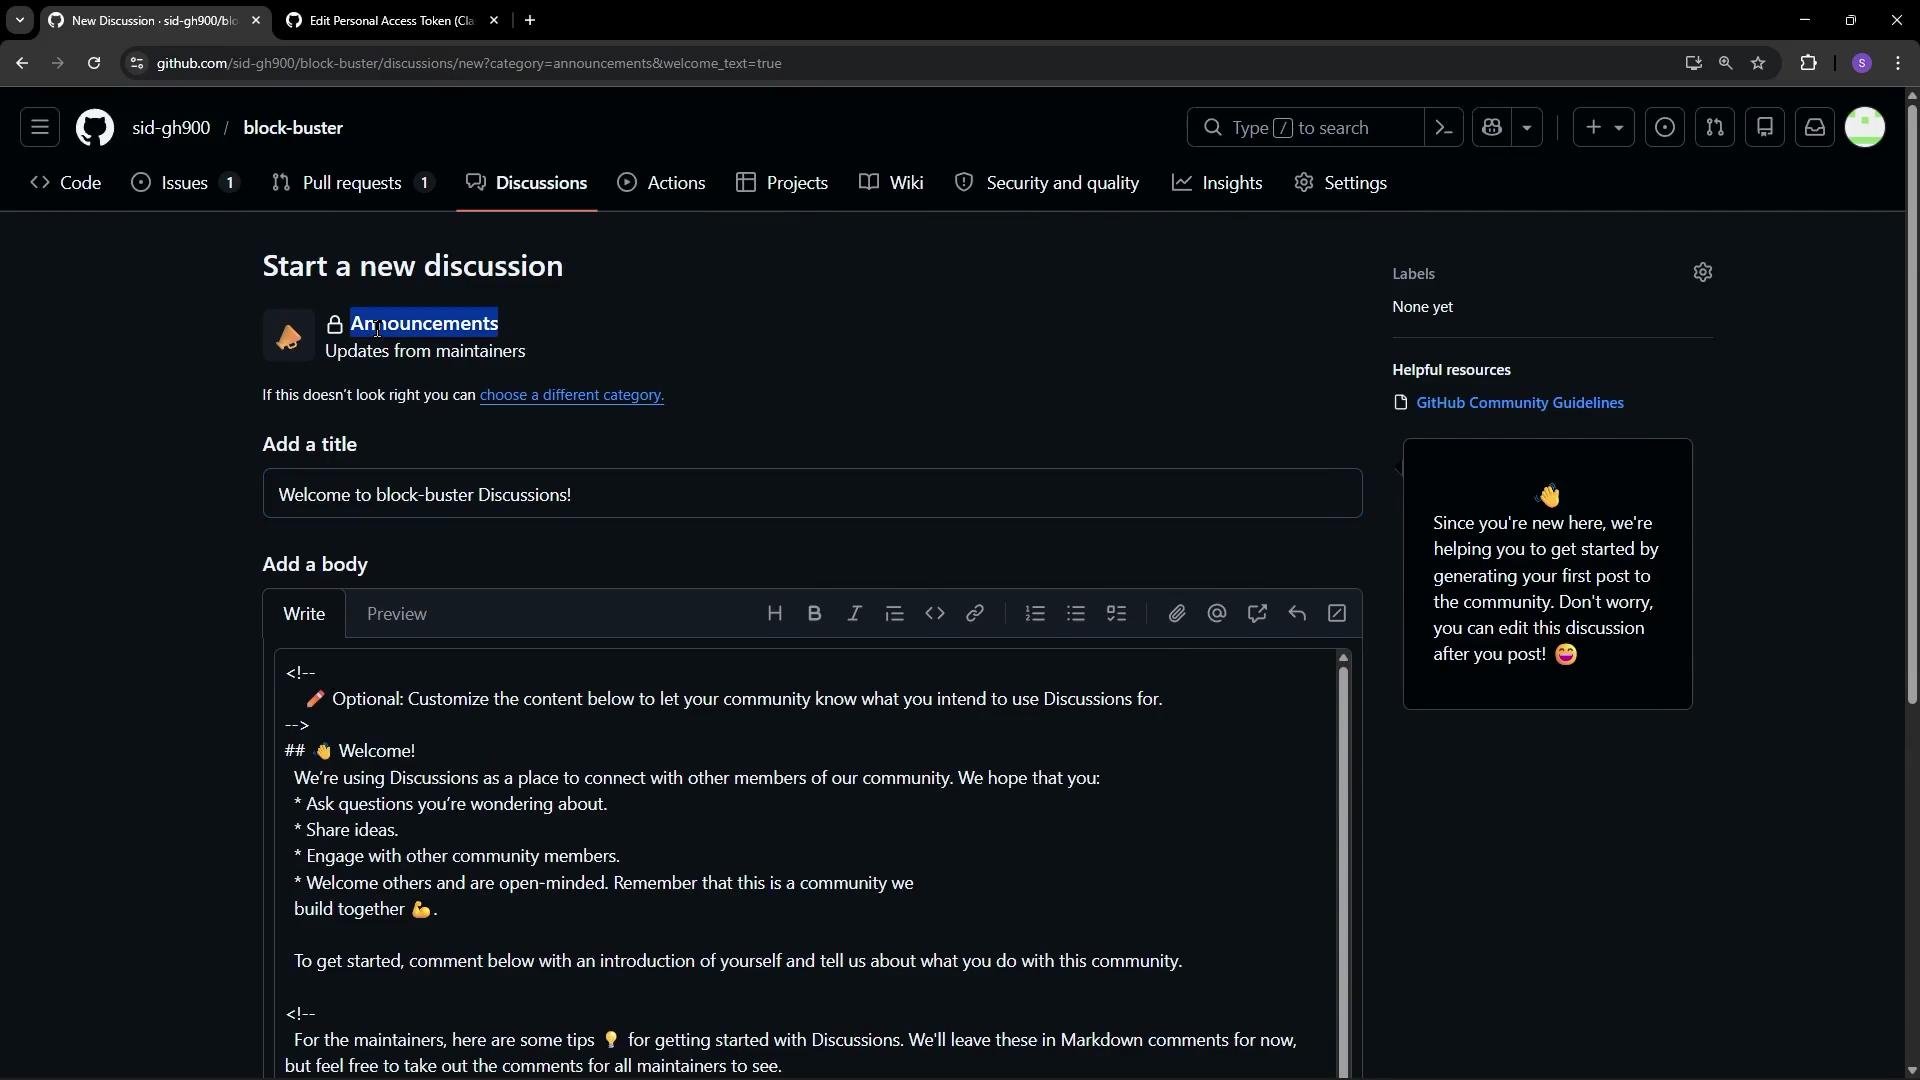
Task: Bookmark this page with the star icon
Action: pos(1758,63)
